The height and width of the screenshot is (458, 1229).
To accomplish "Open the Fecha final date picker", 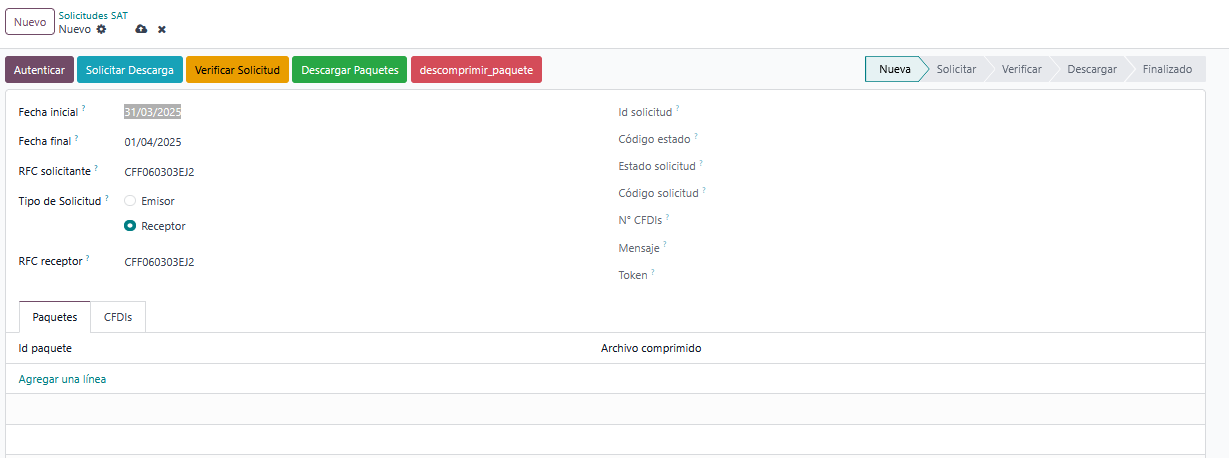I will (x=153, y=142).
